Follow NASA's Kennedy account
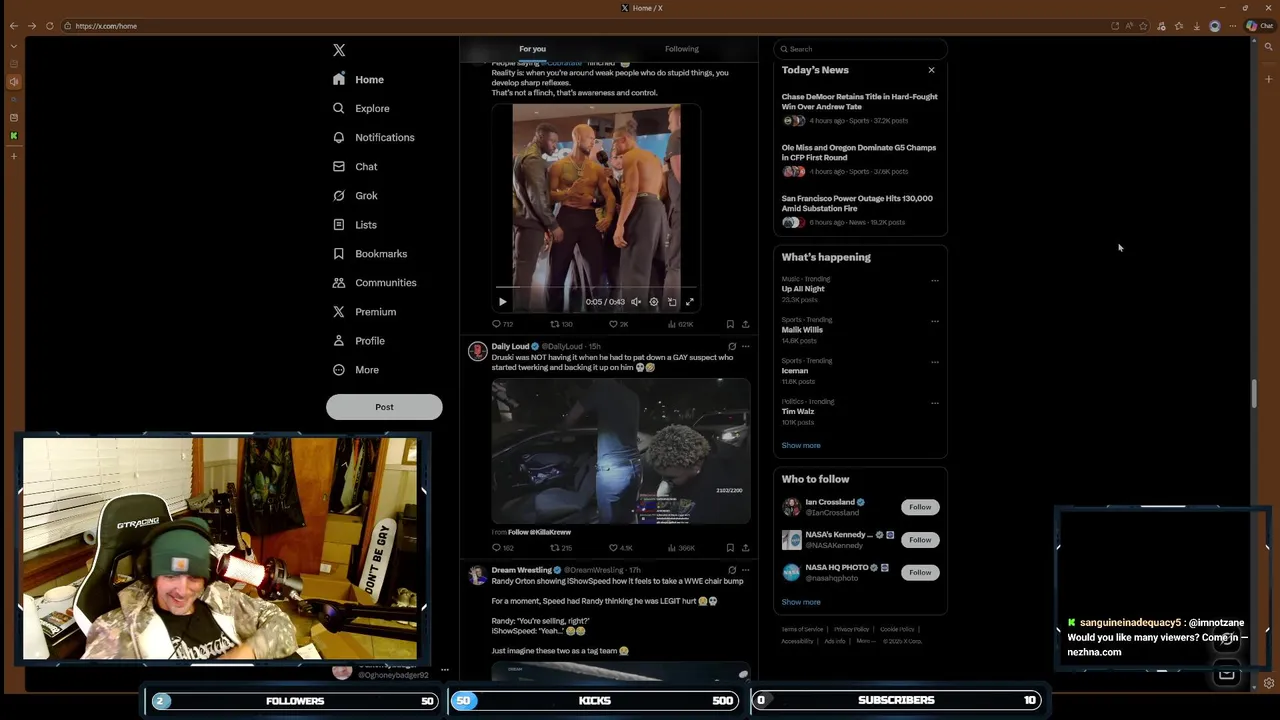 click(920, 540)
